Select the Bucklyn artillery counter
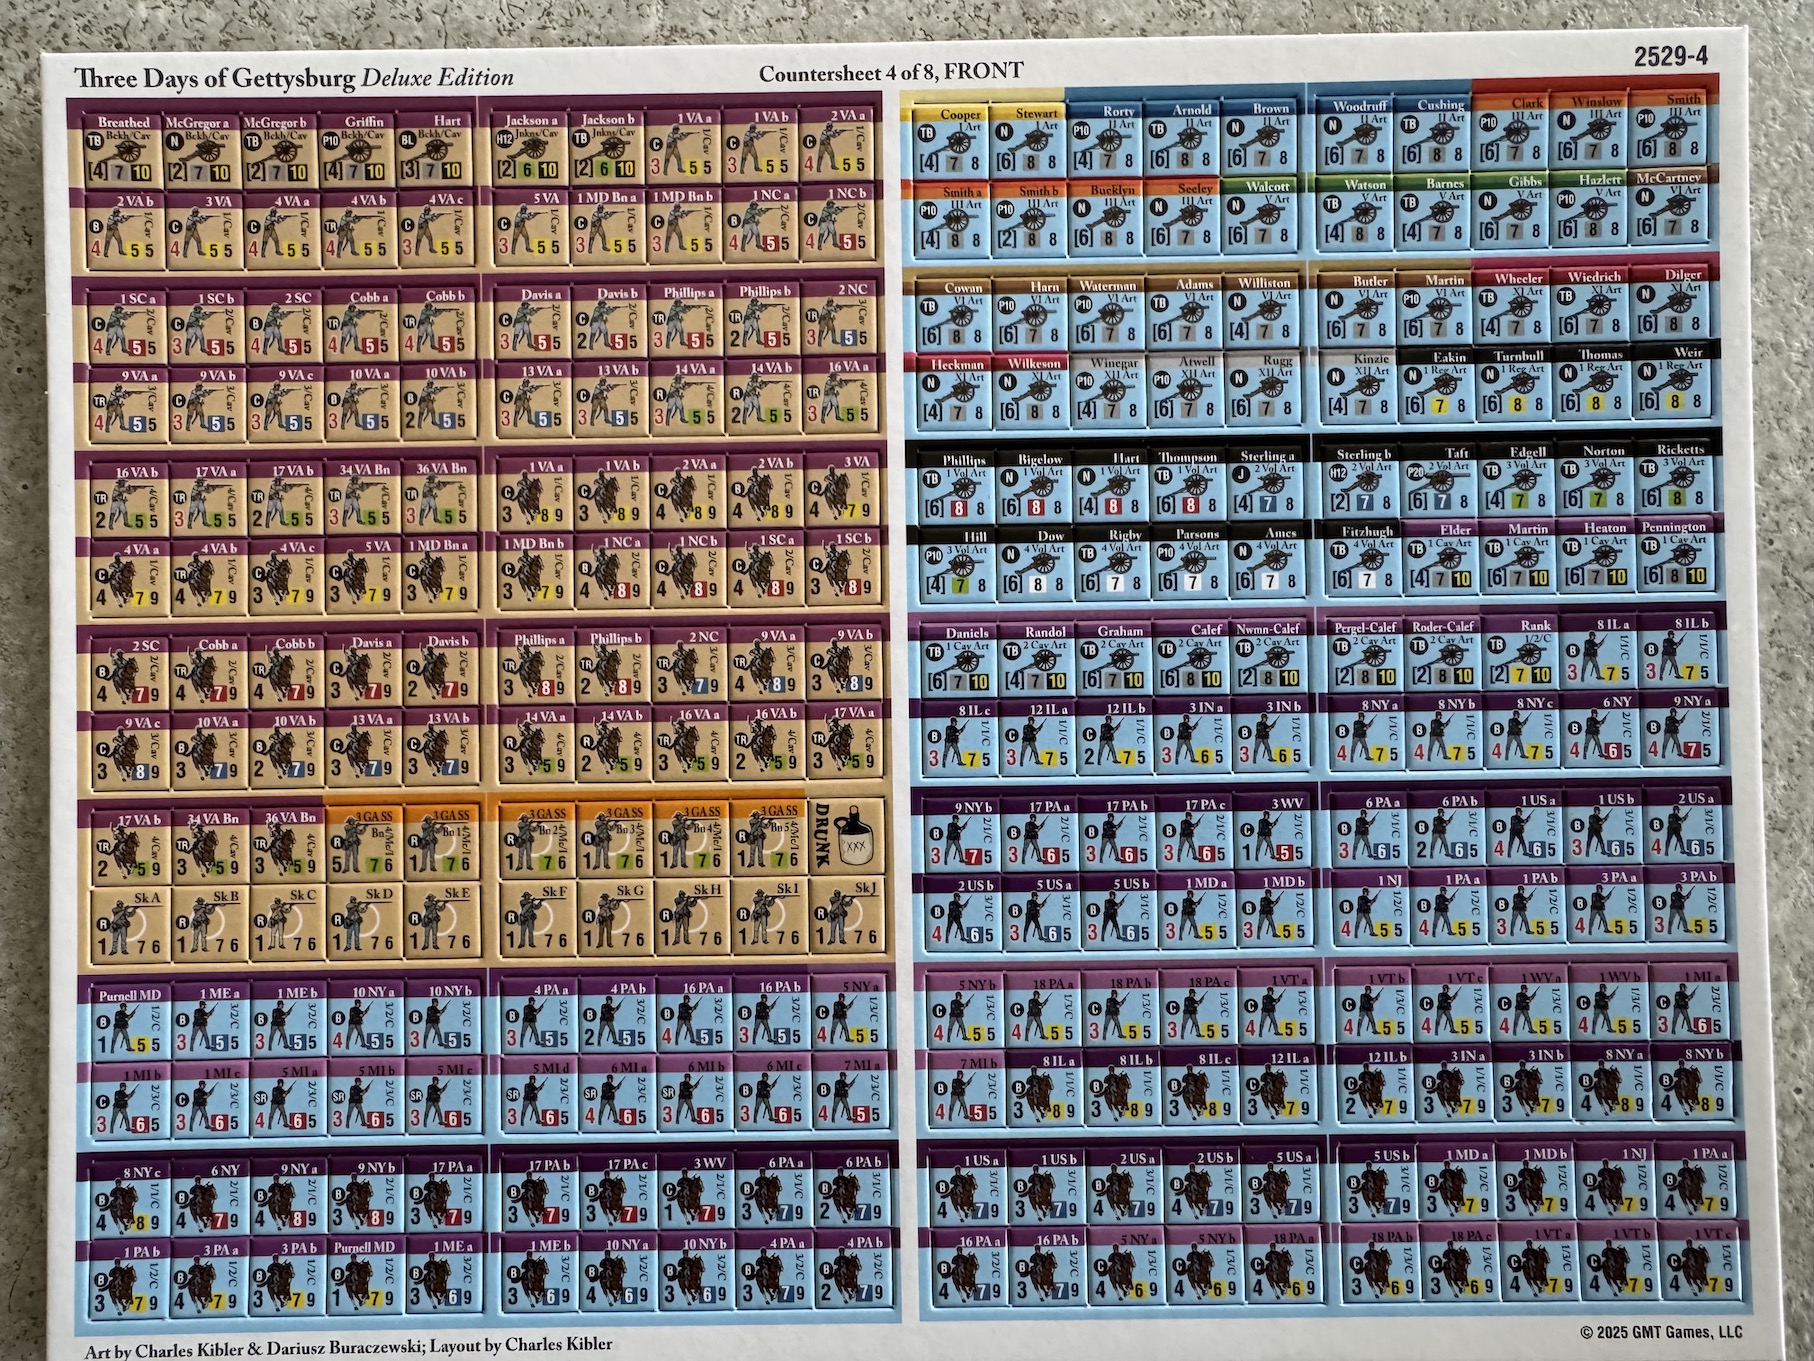This screenshot has height=1361, width=1814. tap(1105, 217)
